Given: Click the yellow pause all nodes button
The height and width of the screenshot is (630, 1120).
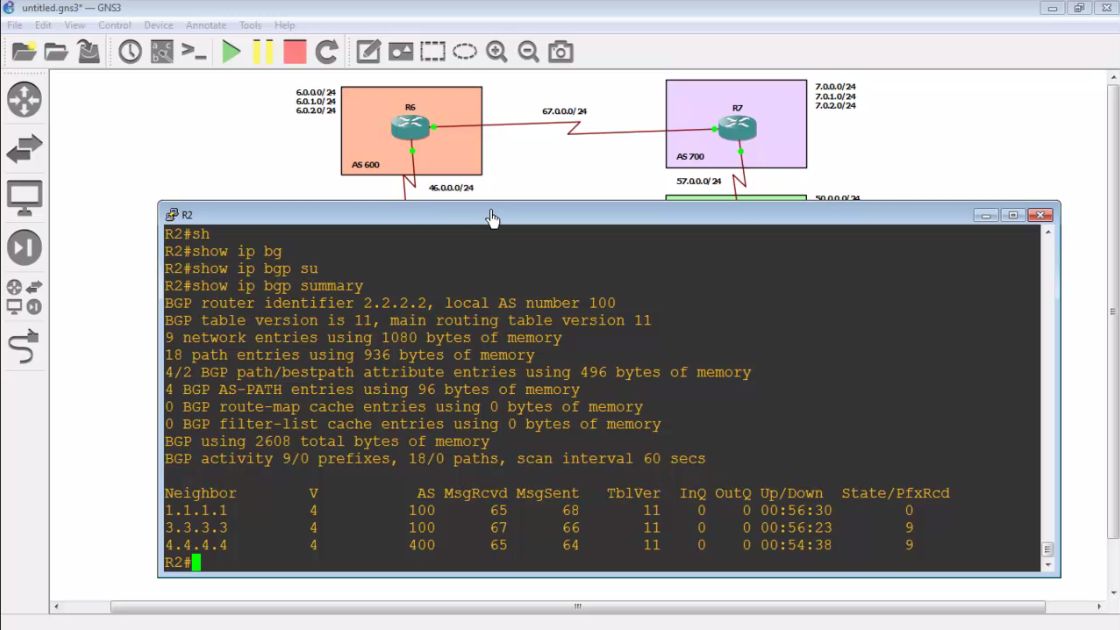Looking at the screenshot, I should pyautogui.click(x=263, y=52).
